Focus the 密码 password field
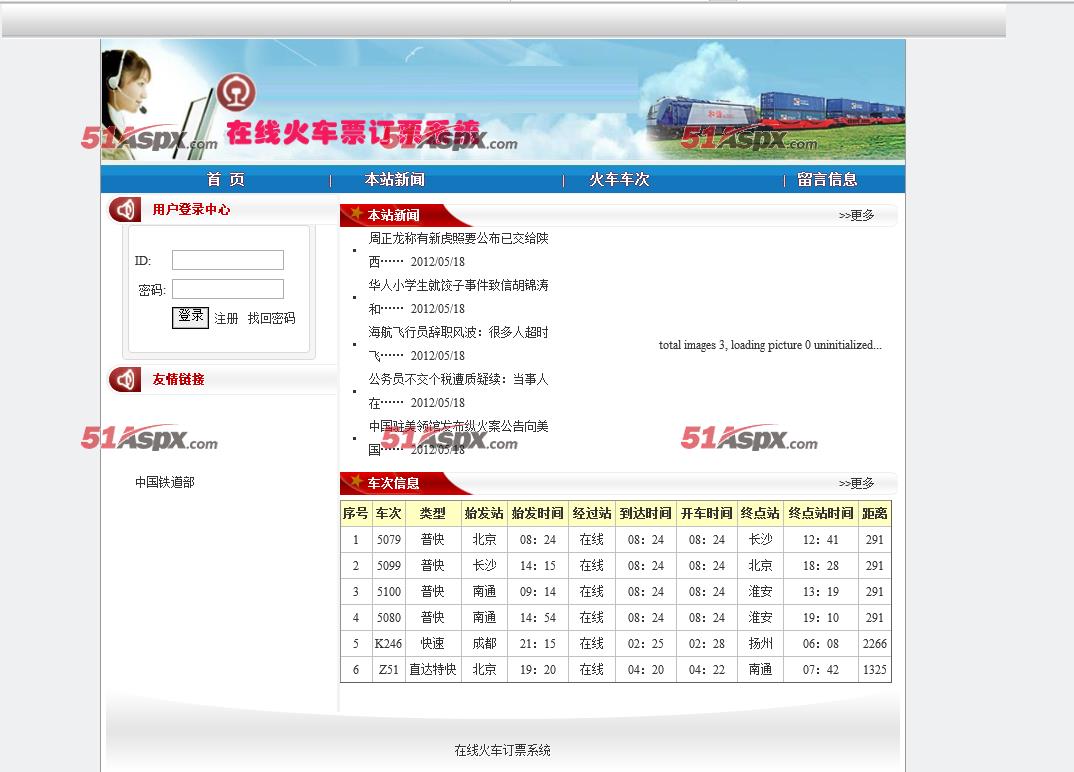1074x772 pixels. [x=228, y=289]
